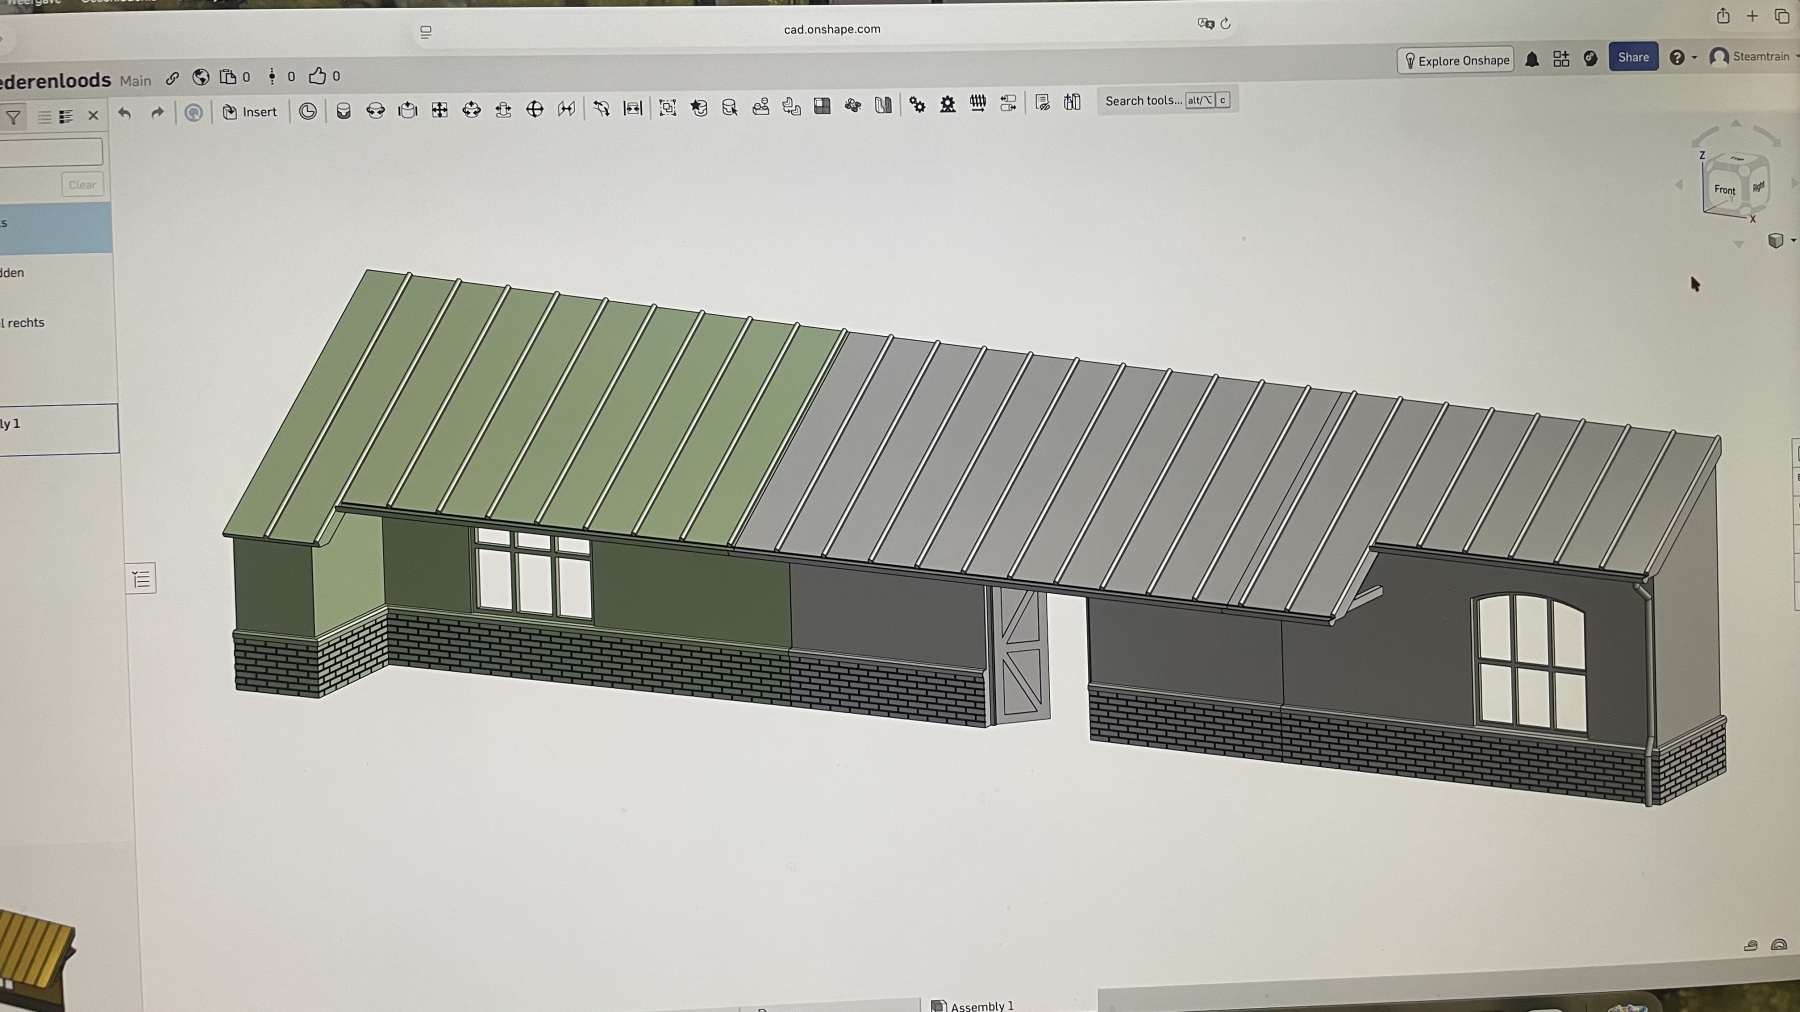
Task: Click the document link icon
Action: coord(172,78)
